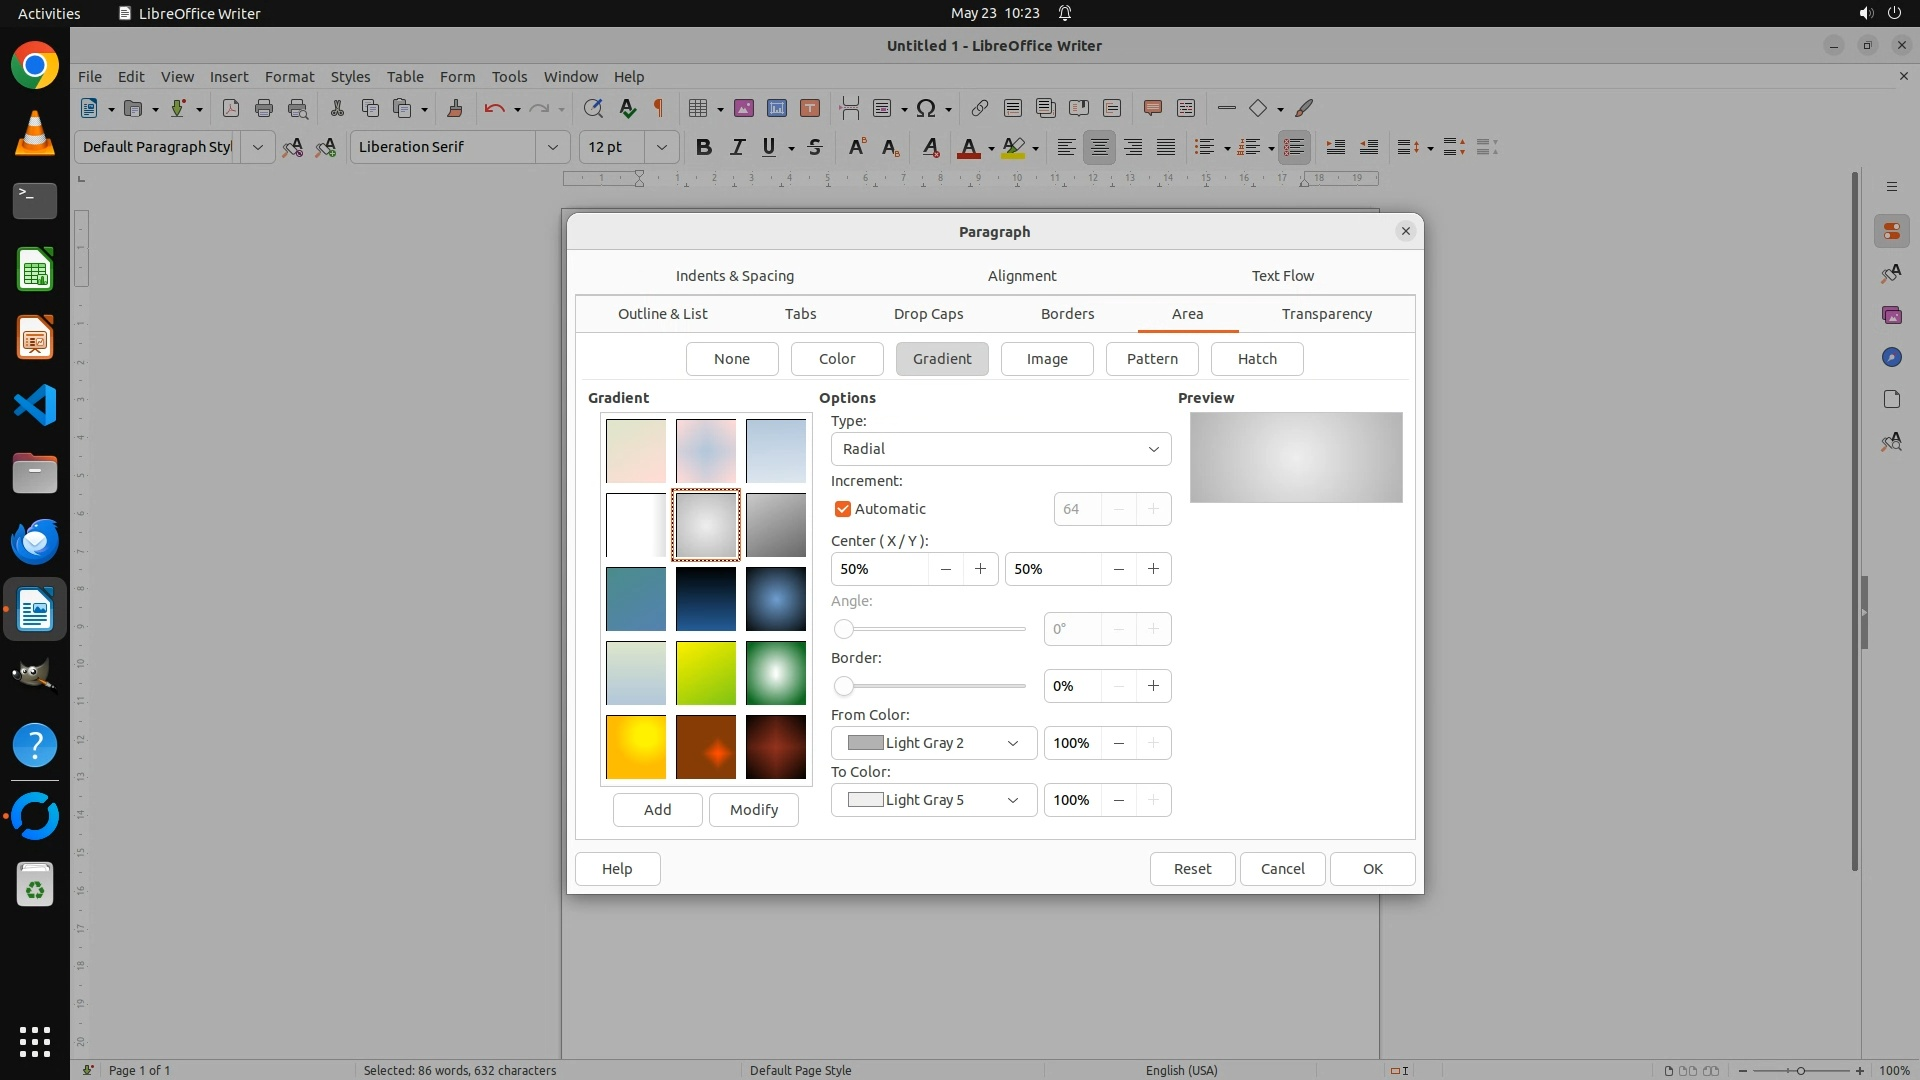The width and height of the screenshot is (1920, 1080).
Task: Select the Pattern fill toggle
Action: click(1151, 359)
